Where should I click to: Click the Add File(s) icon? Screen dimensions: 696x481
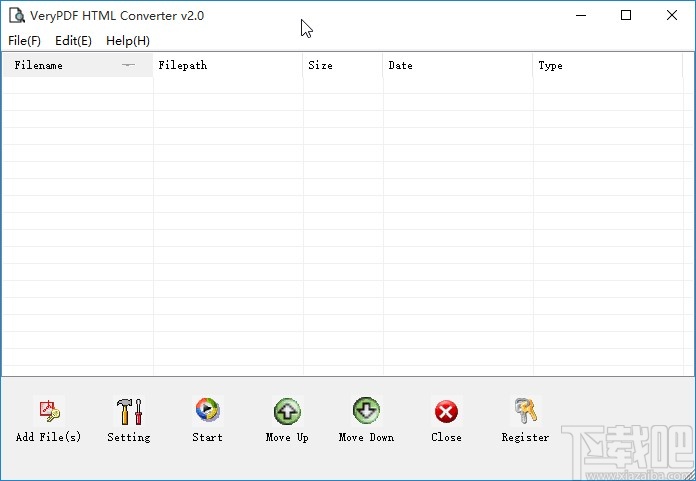49,411
